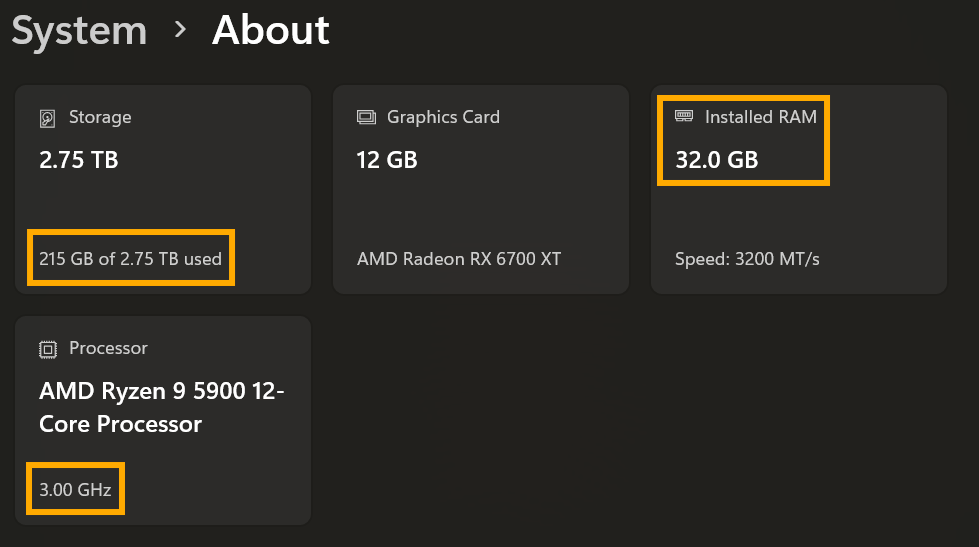The image size is (979, 547).
Task: Click the Processor chip icon
Action: pyautogui.click(x=47, y=349)
